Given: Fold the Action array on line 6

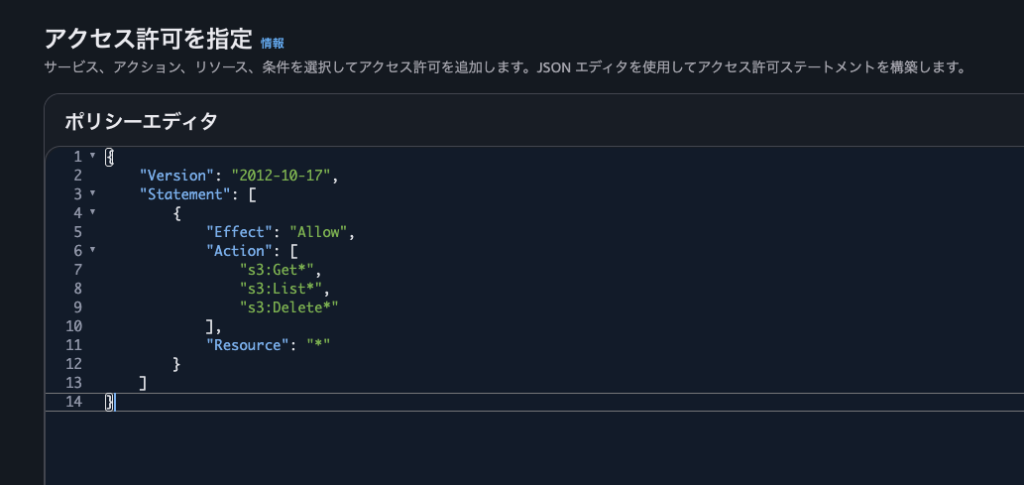Looking at the screenshot, I should pos(93,250).
